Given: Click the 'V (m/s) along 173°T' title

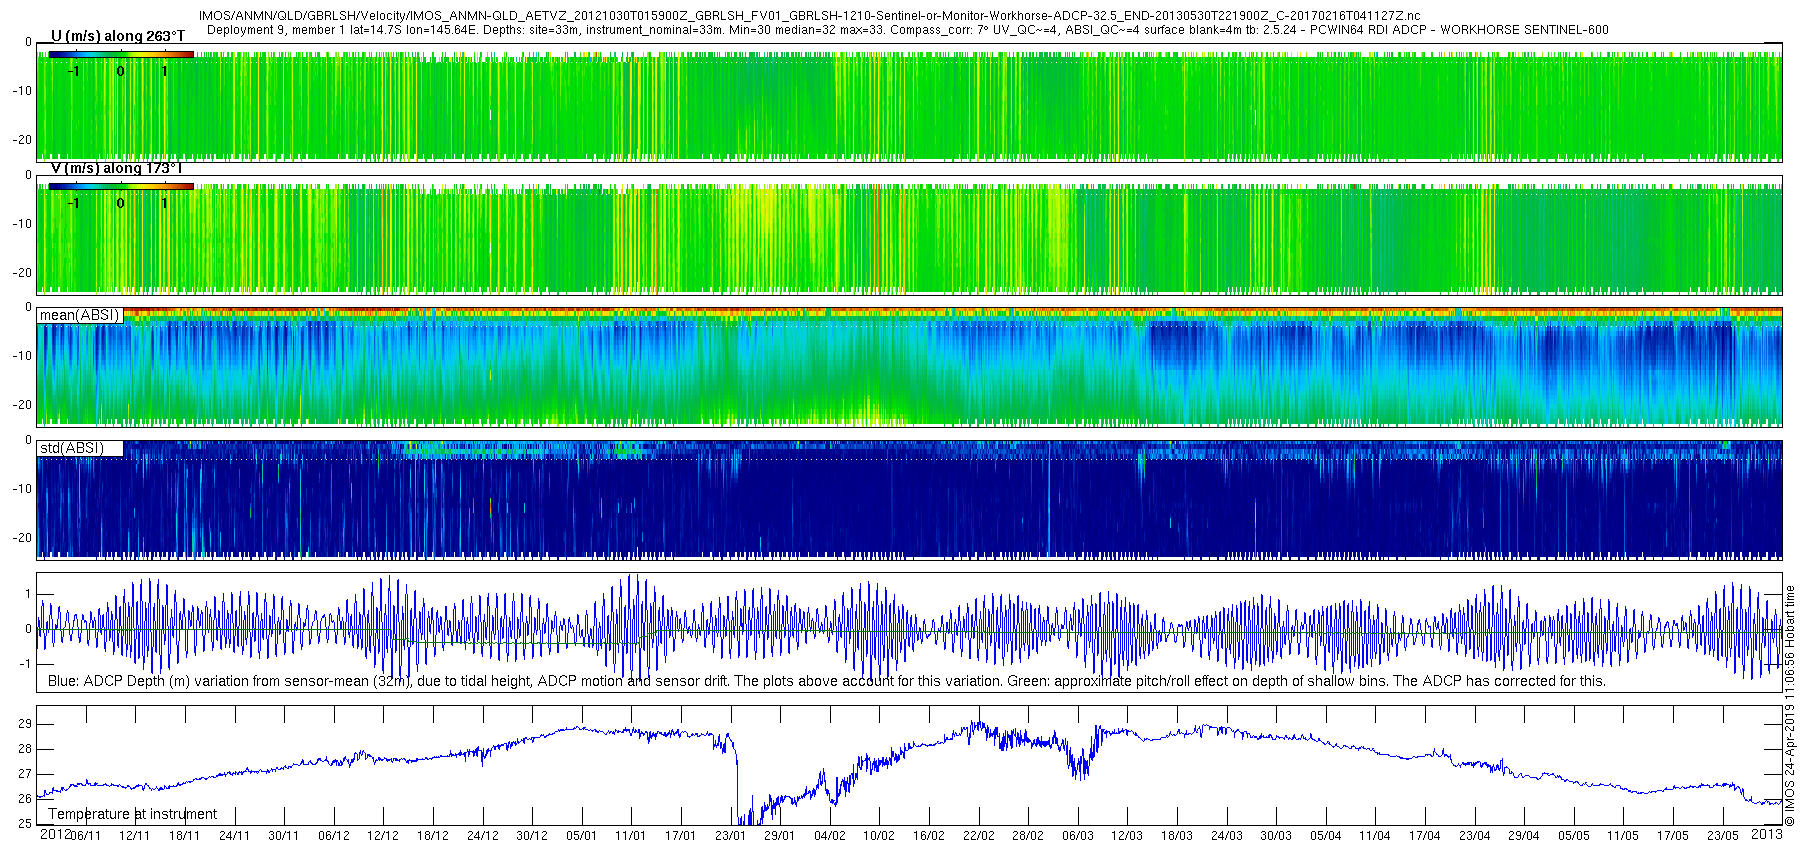Looking at the screenshot, I should coord(116,168).
